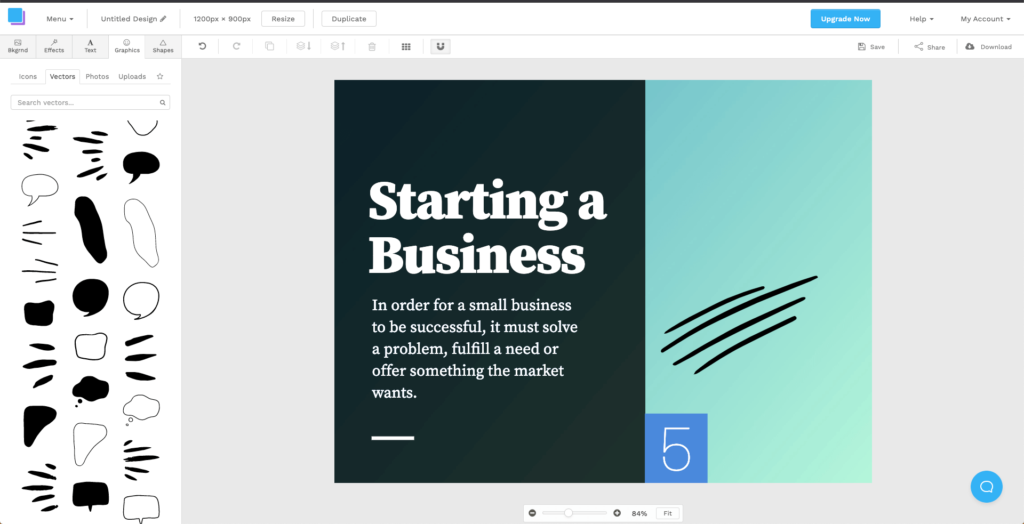Click the undo arrow icon

pos(202,46)
